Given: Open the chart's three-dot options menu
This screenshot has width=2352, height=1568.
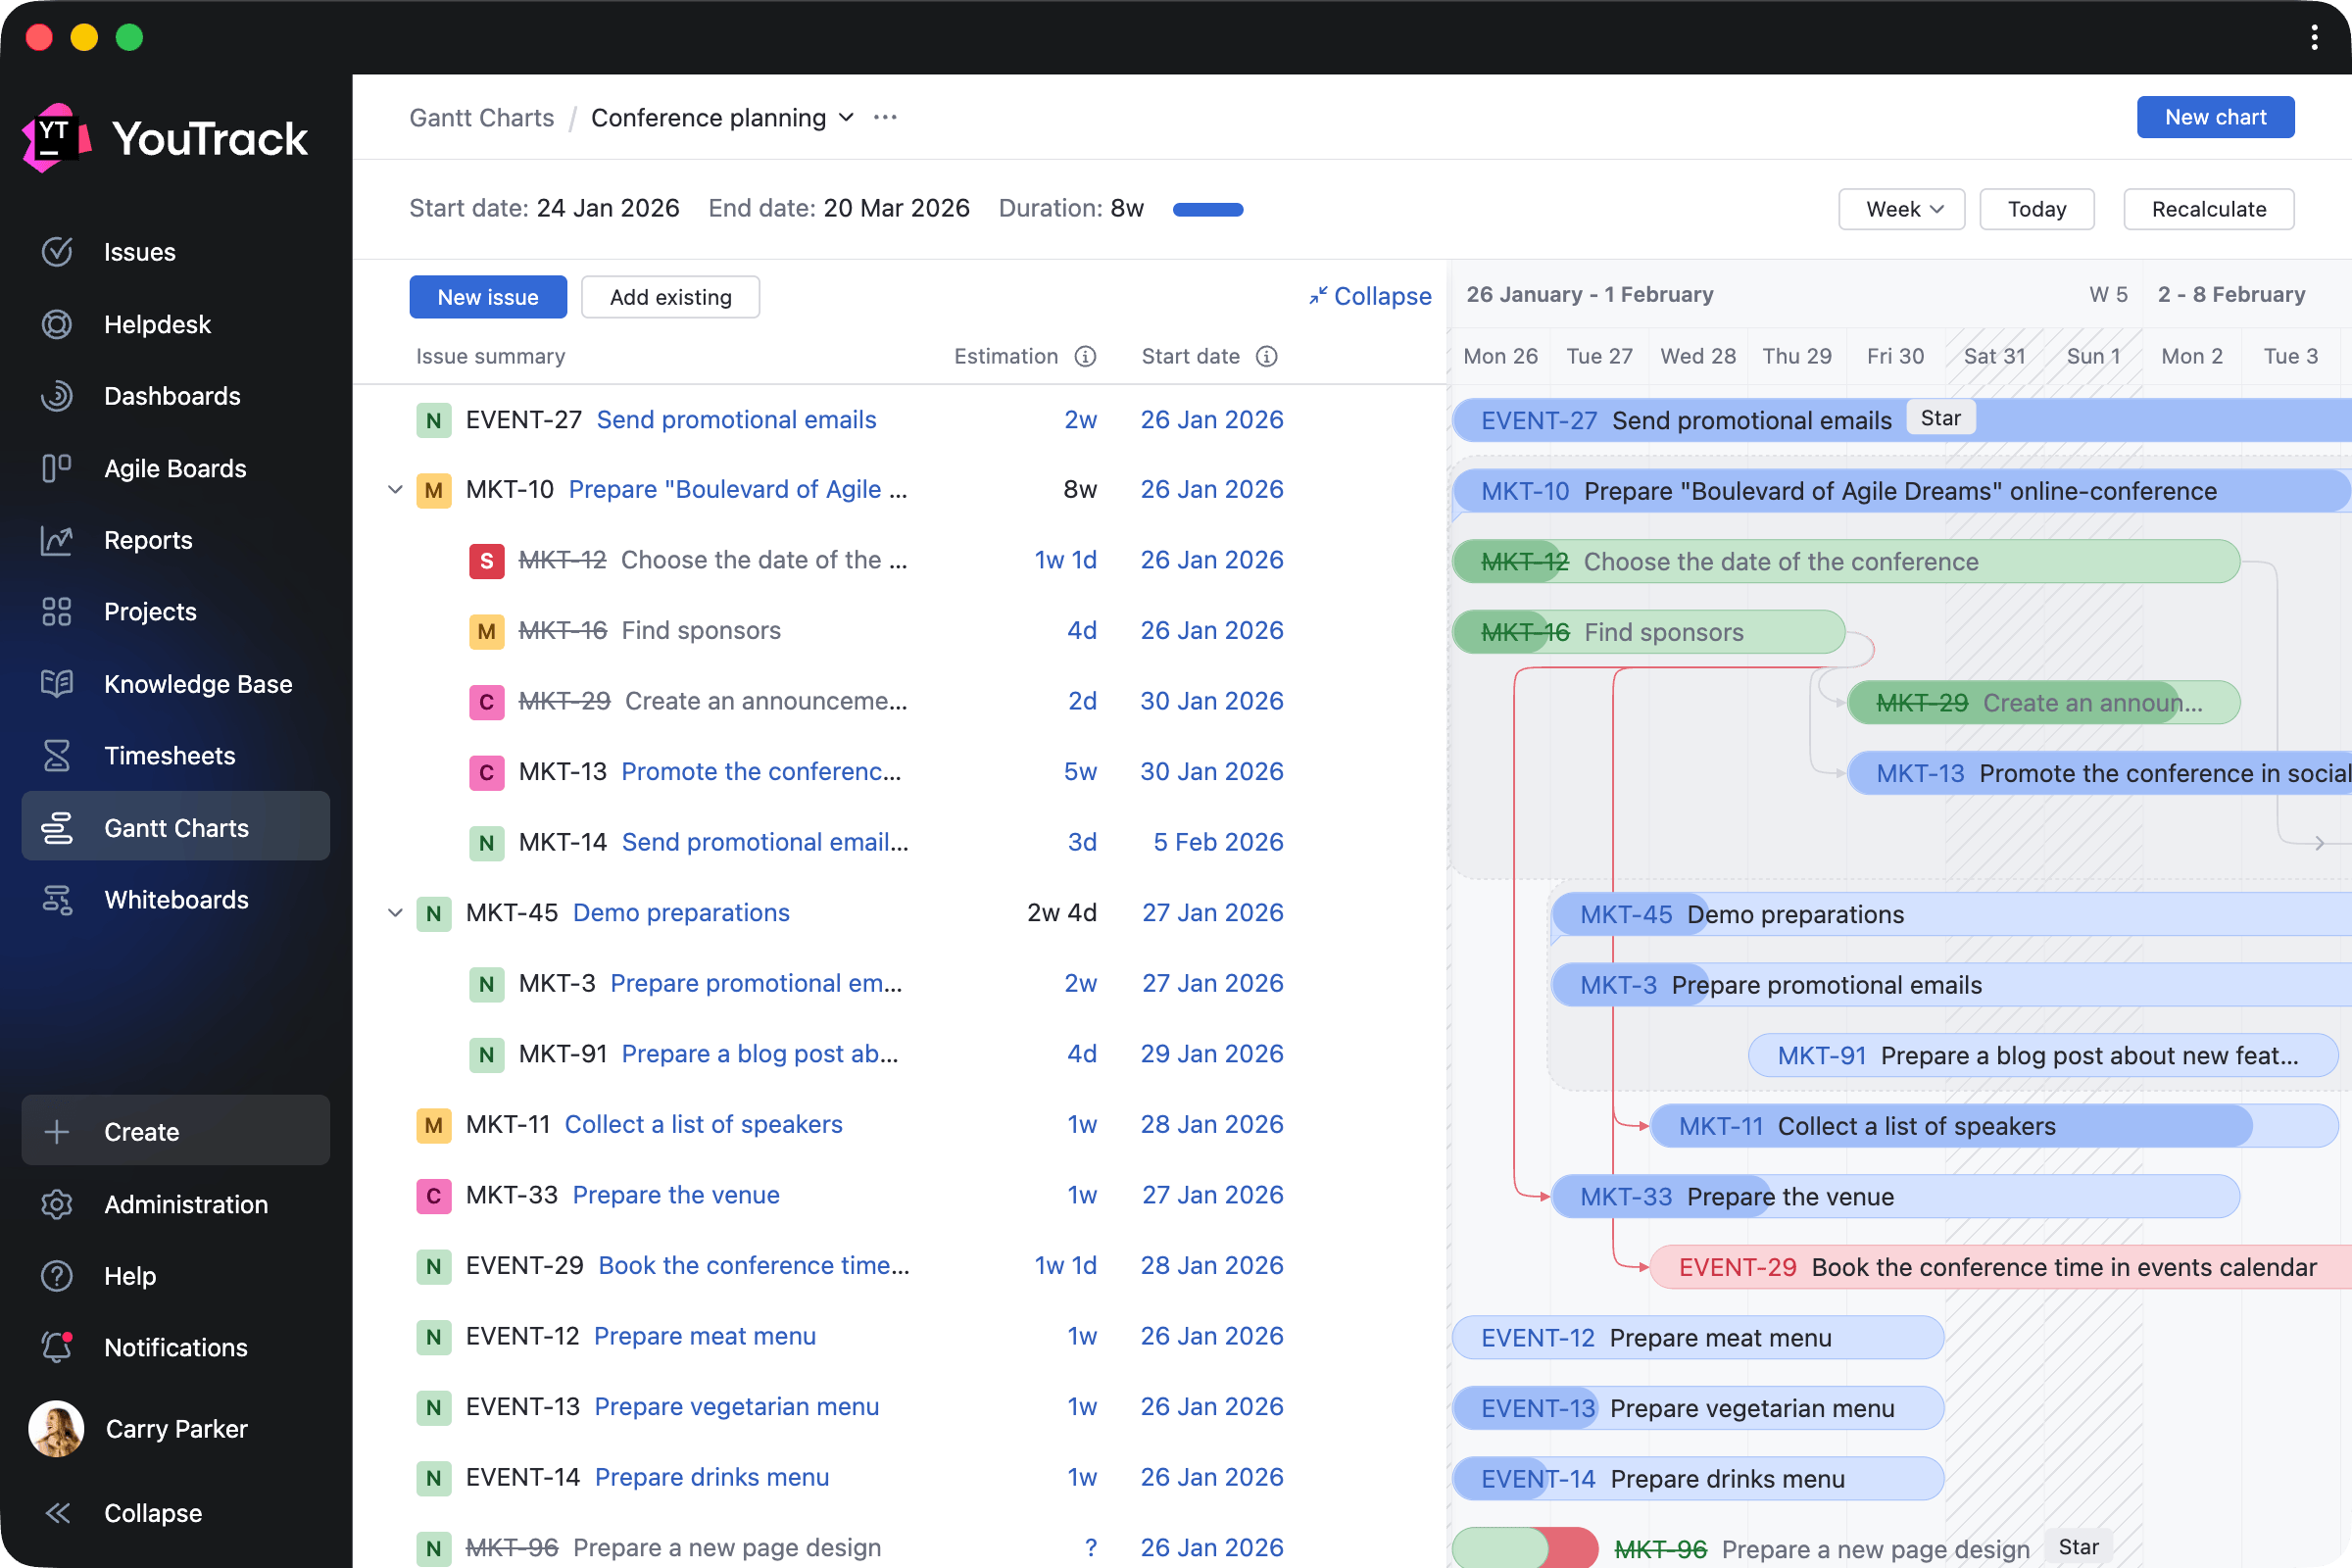Looking at the screenshot, I should (x=885, y=118).
